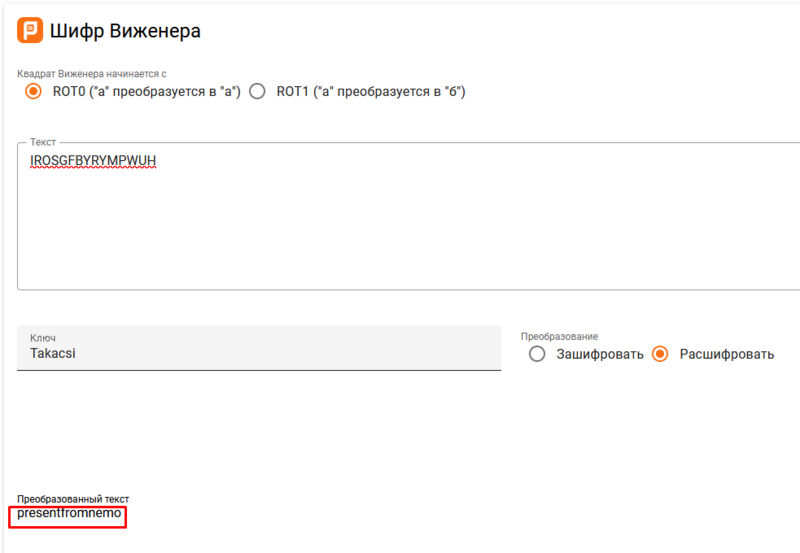Click the word "Зашифровать" option label
The image size is (800, 553).
click(600, 354)
